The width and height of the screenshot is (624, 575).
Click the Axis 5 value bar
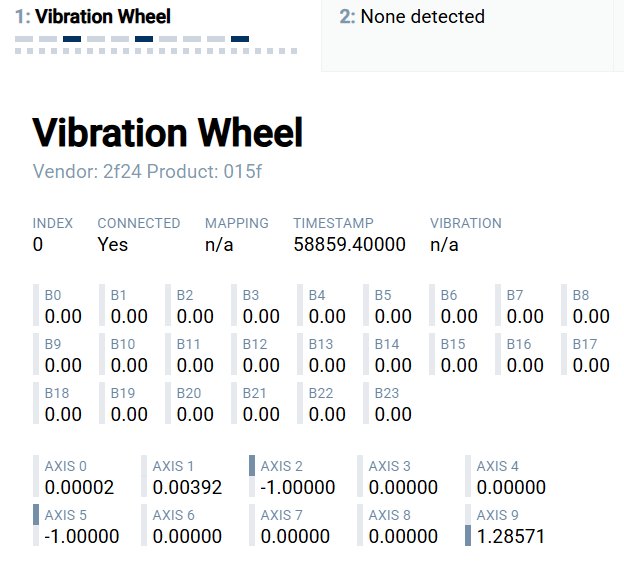click(x=36, y=515)
